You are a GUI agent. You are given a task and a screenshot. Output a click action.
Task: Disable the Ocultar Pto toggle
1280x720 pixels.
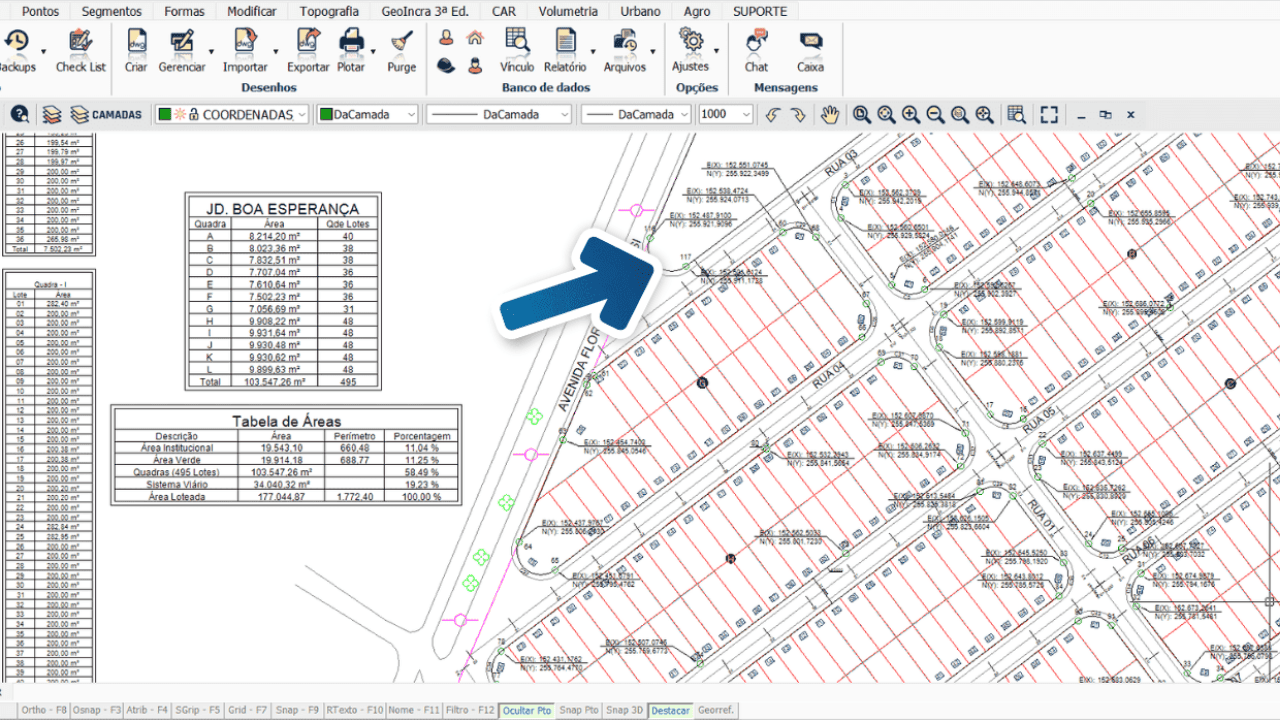coord(527,710)
